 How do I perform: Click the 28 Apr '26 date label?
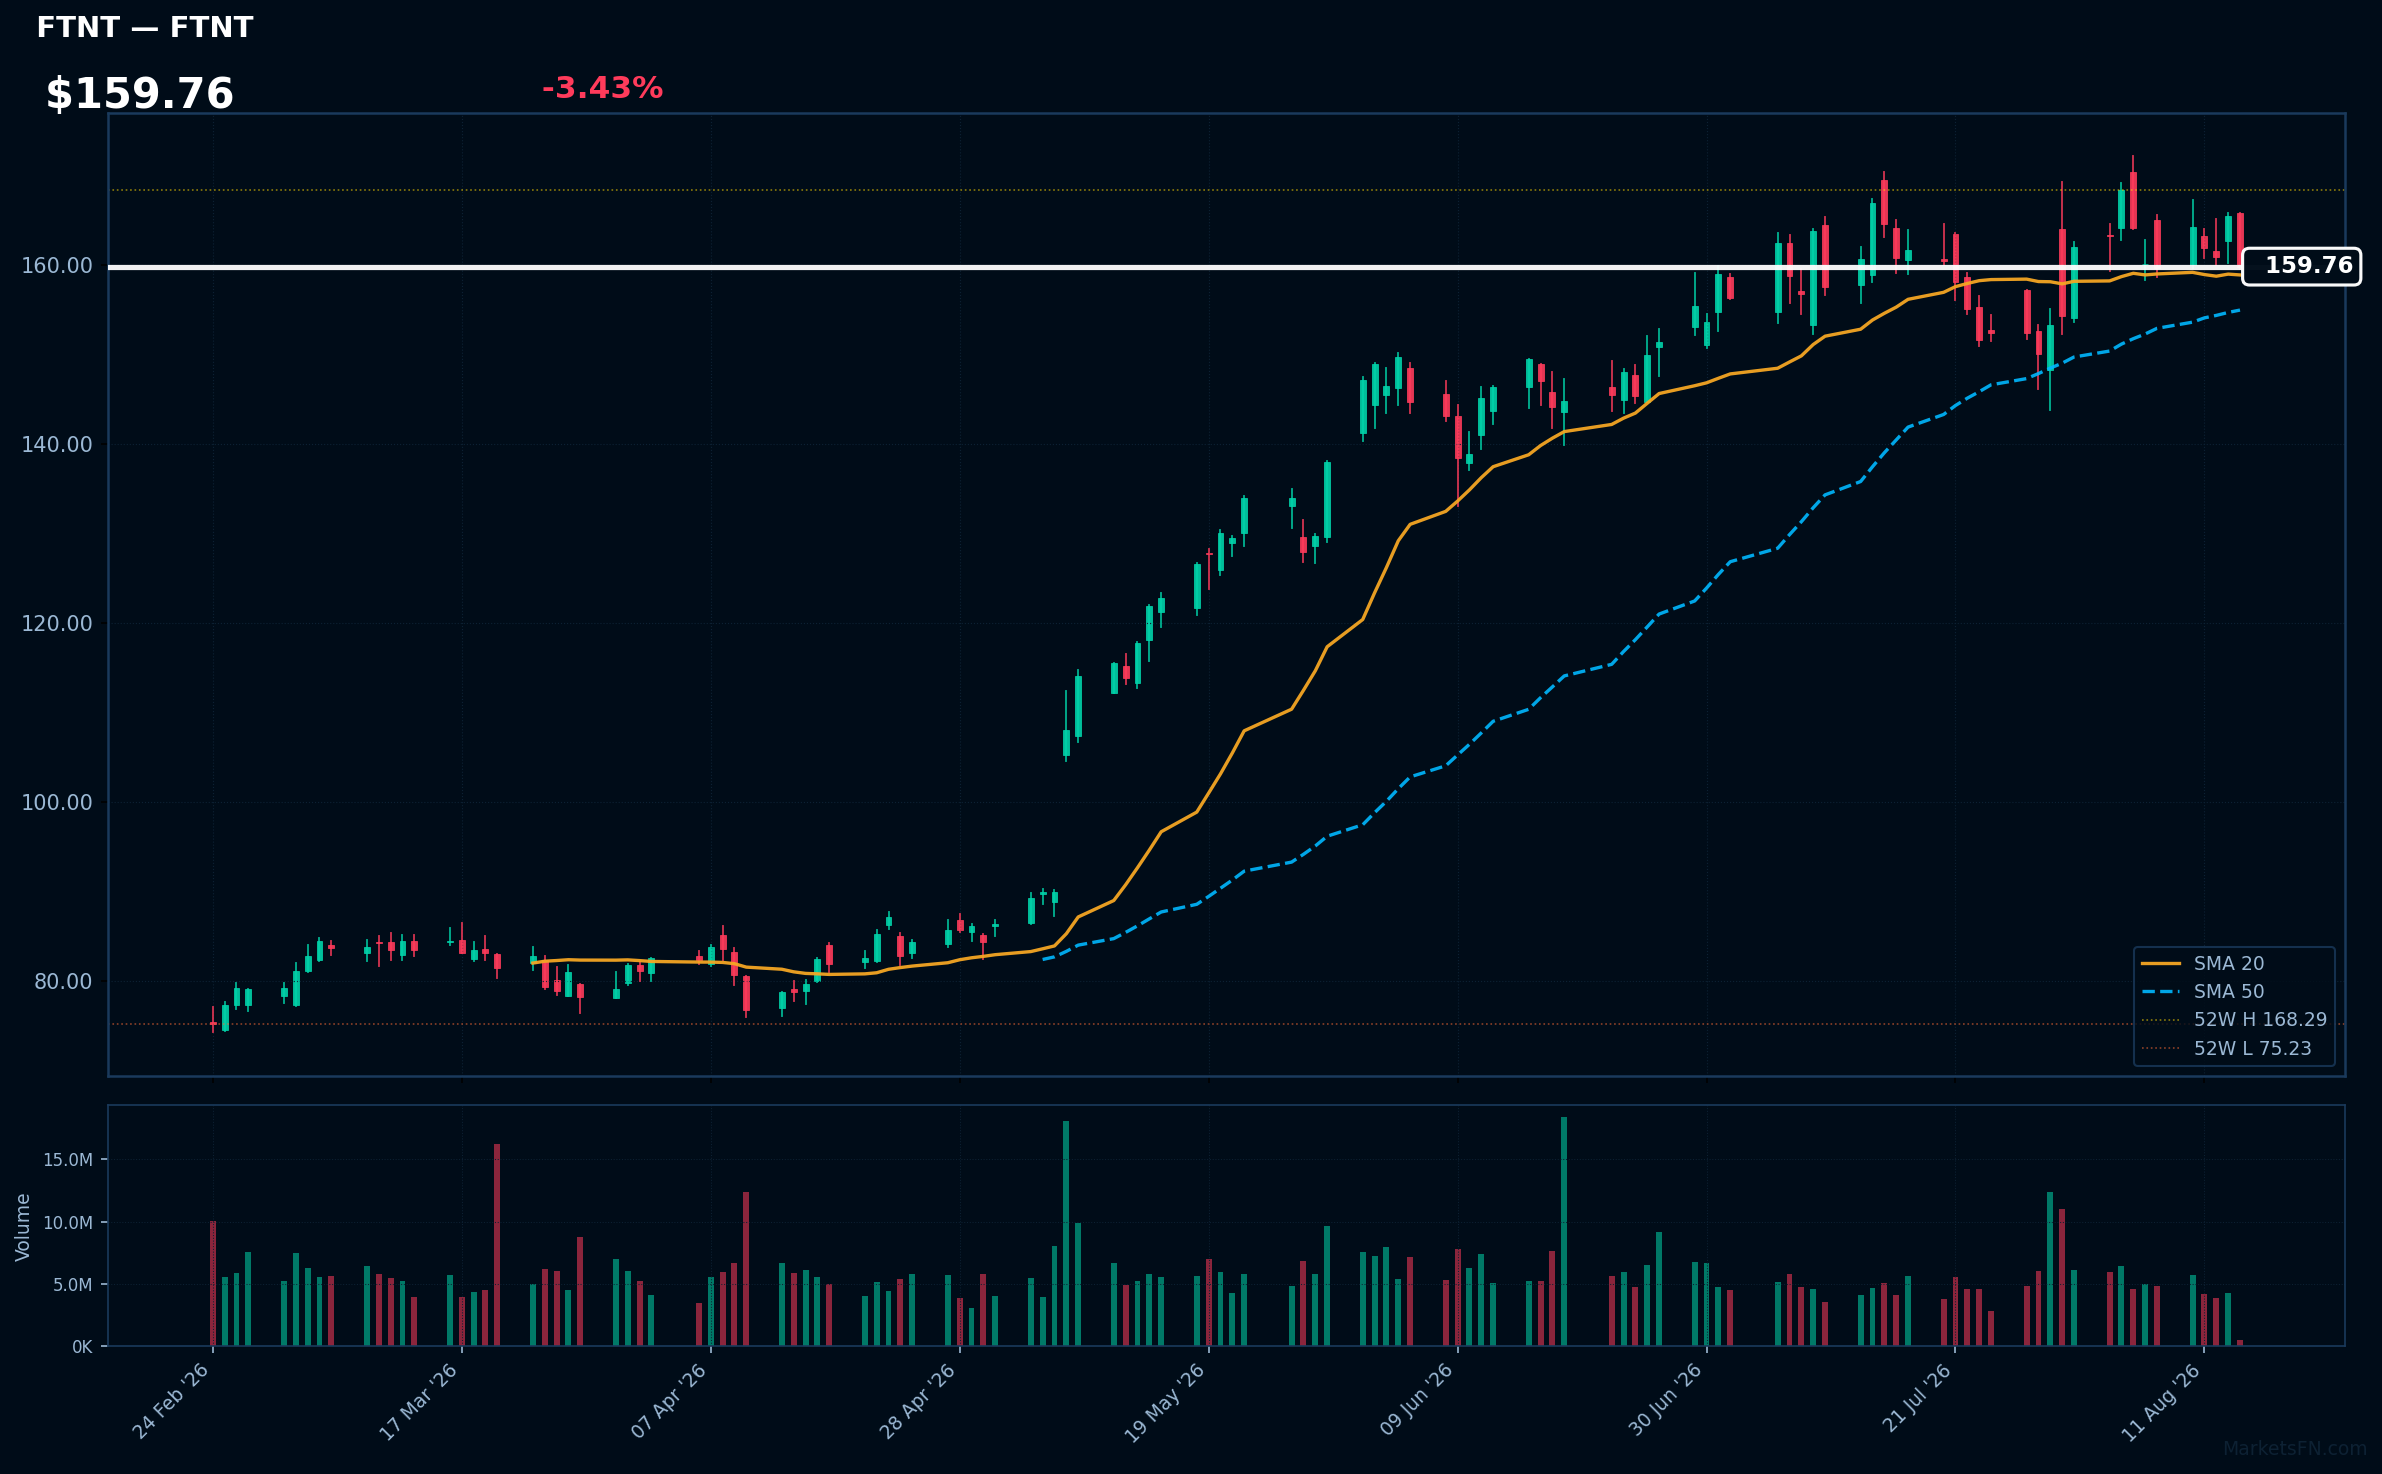[917, 1401]
